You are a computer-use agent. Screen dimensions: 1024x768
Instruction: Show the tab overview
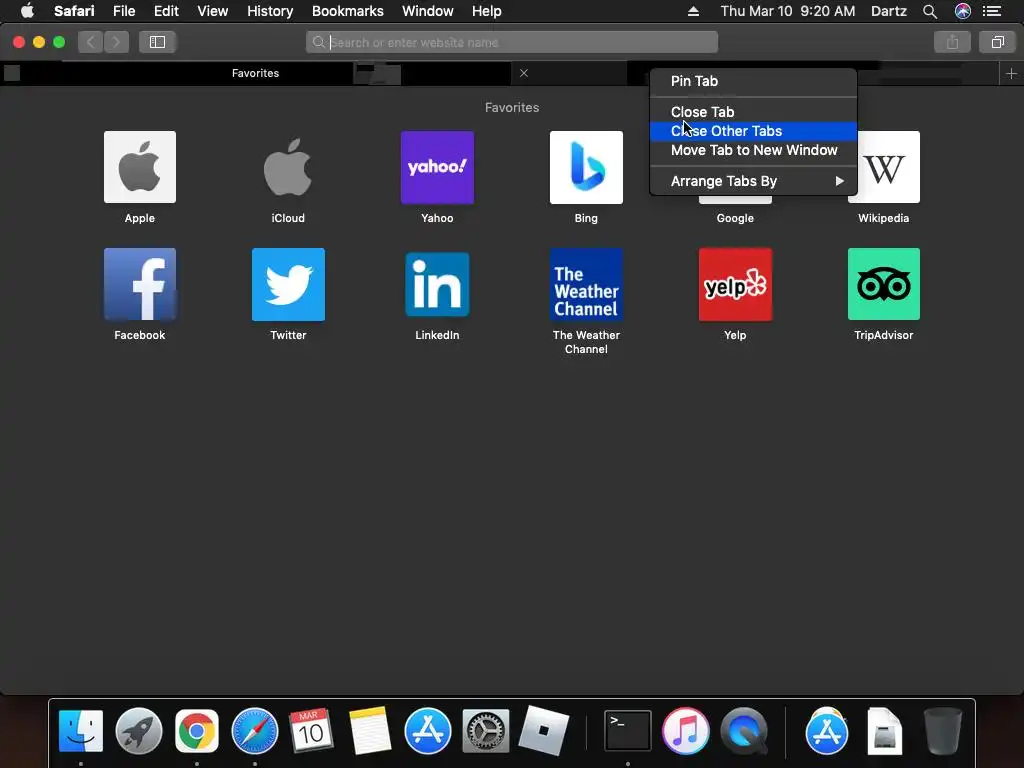pos(997,42)
